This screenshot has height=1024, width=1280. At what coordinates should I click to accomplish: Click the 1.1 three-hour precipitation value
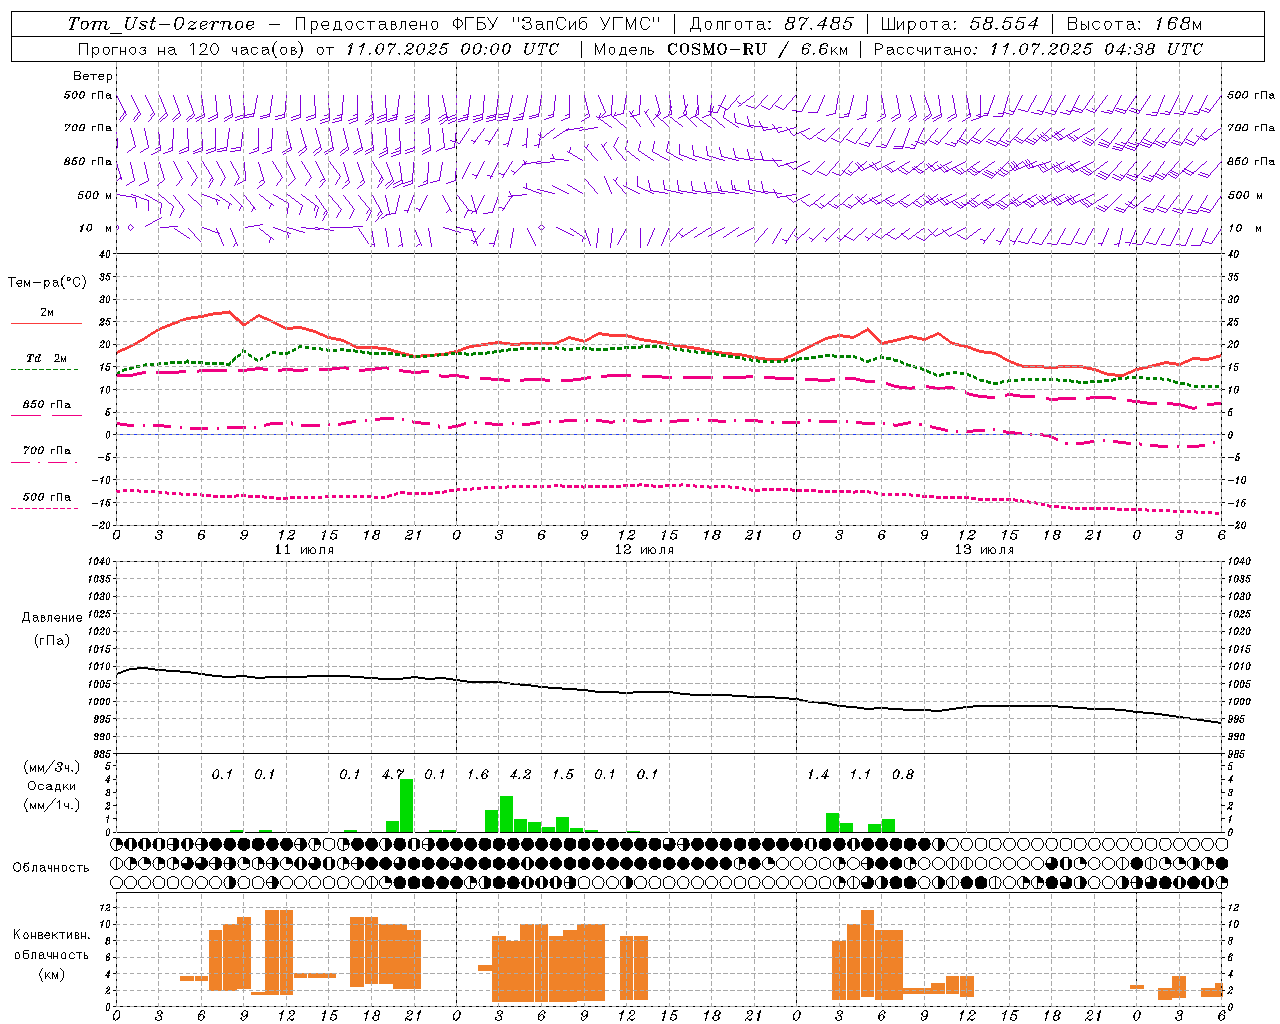[x=860, y=774]
